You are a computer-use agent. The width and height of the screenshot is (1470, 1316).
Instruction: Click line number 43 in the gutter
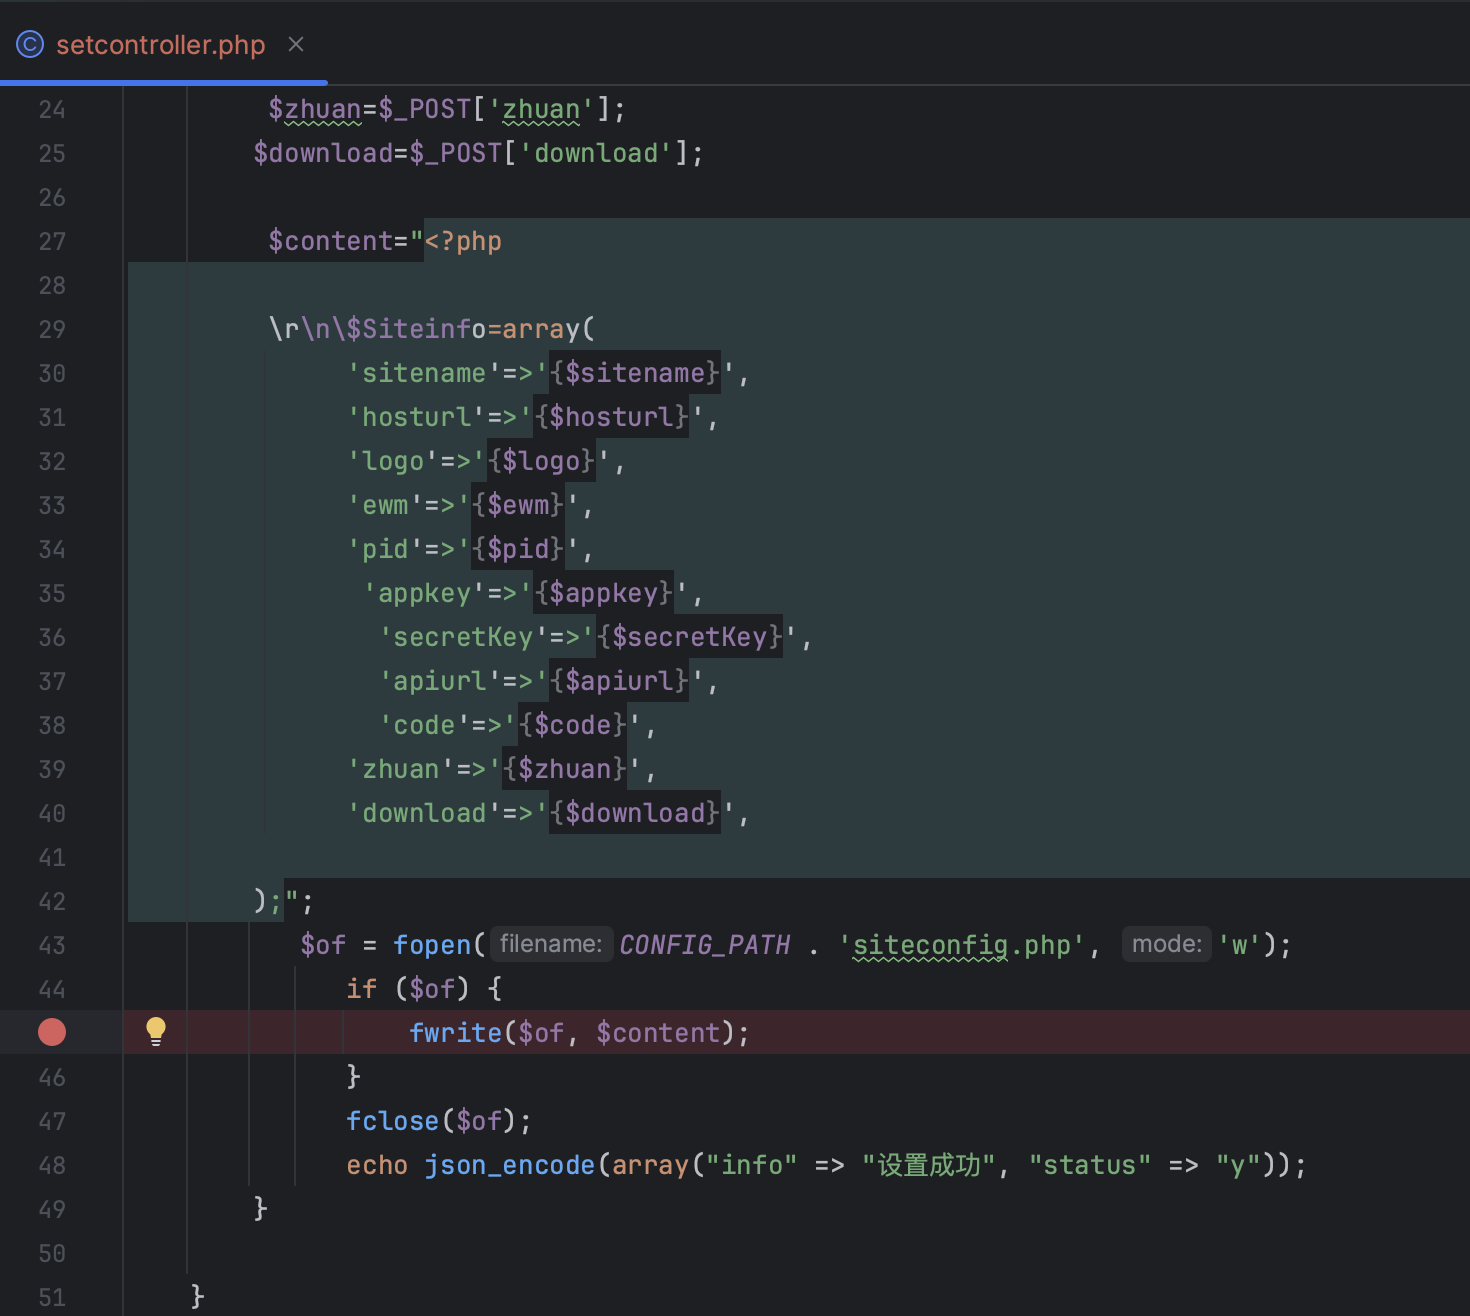(52, 945)
